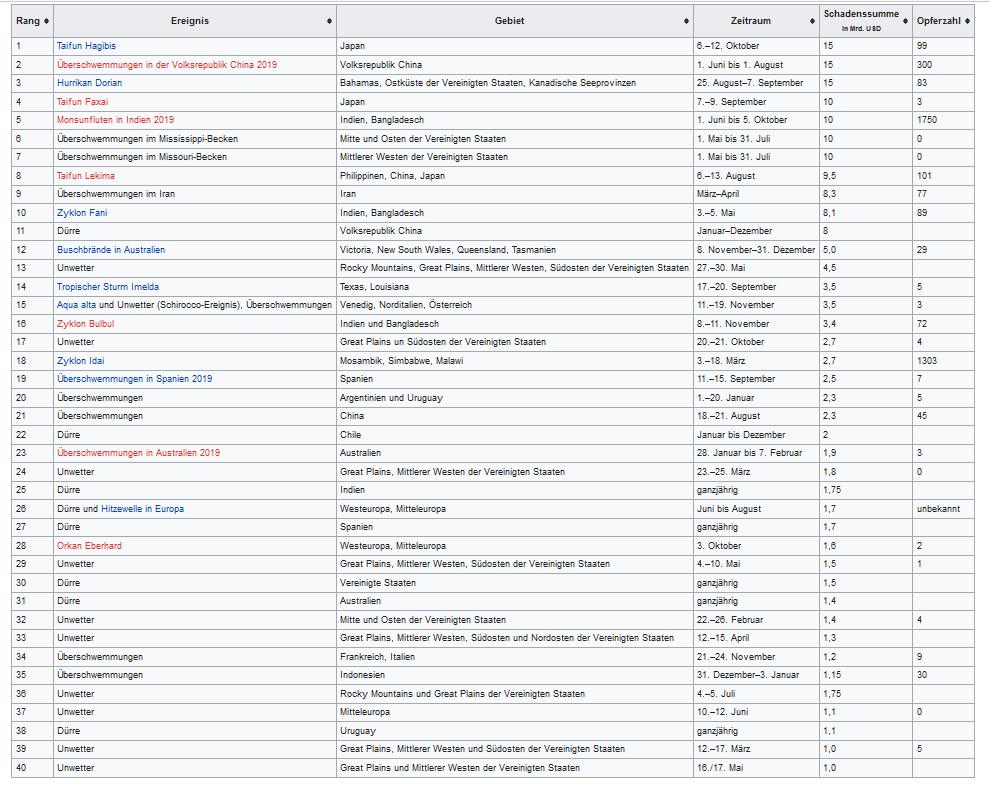Click the Taifun Lekima link
Screen dimensions: 990x788
(x=85, y=176)
